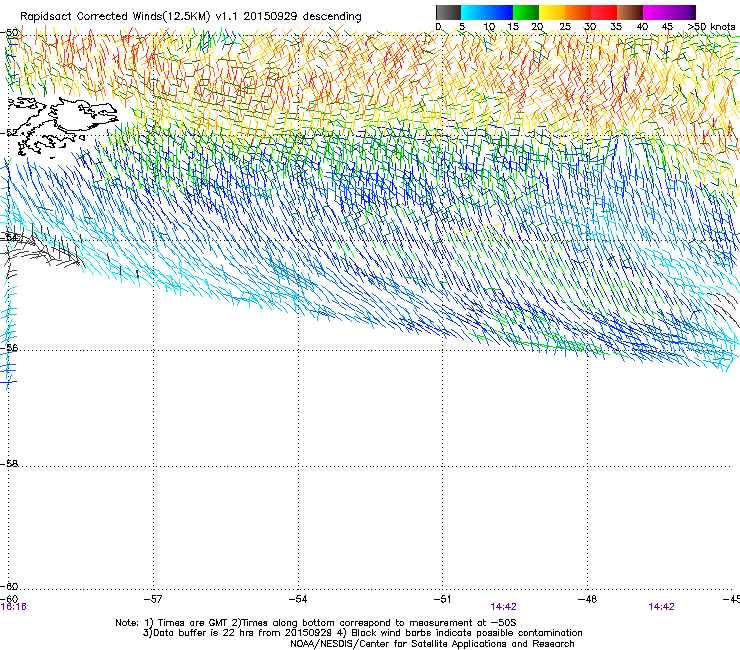Image resolution: width=740 pixels, height=650 pixels.
Task: Click the '-51' longitude axis label
Action: tap(442, 599)
